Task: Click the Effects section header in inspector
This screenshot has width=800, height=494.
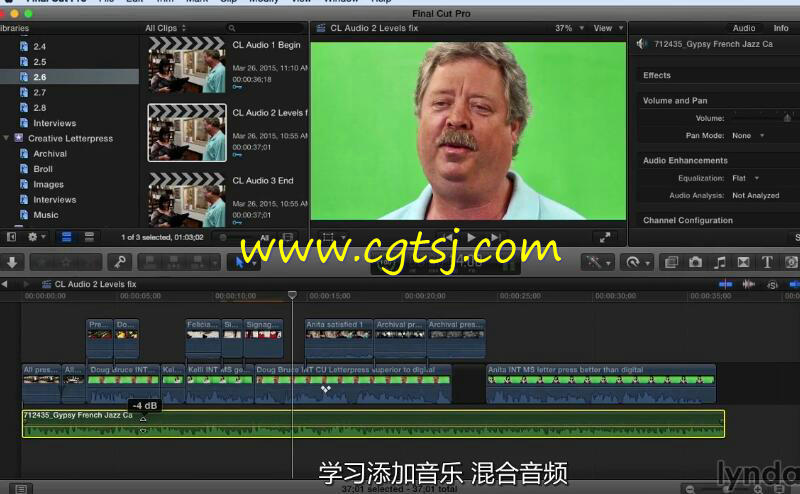Action: click(x=657, y=76)
